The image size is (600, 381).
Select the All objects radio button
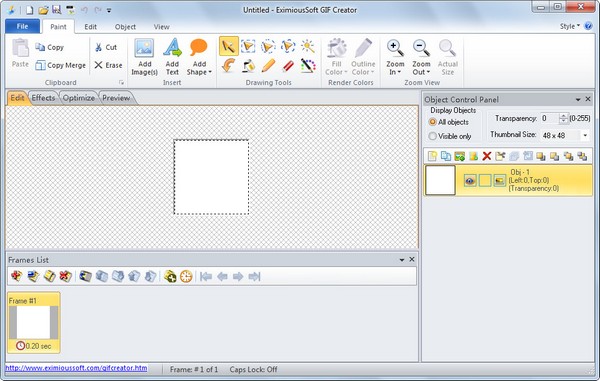pyautogui.click(x=432, y=122)
